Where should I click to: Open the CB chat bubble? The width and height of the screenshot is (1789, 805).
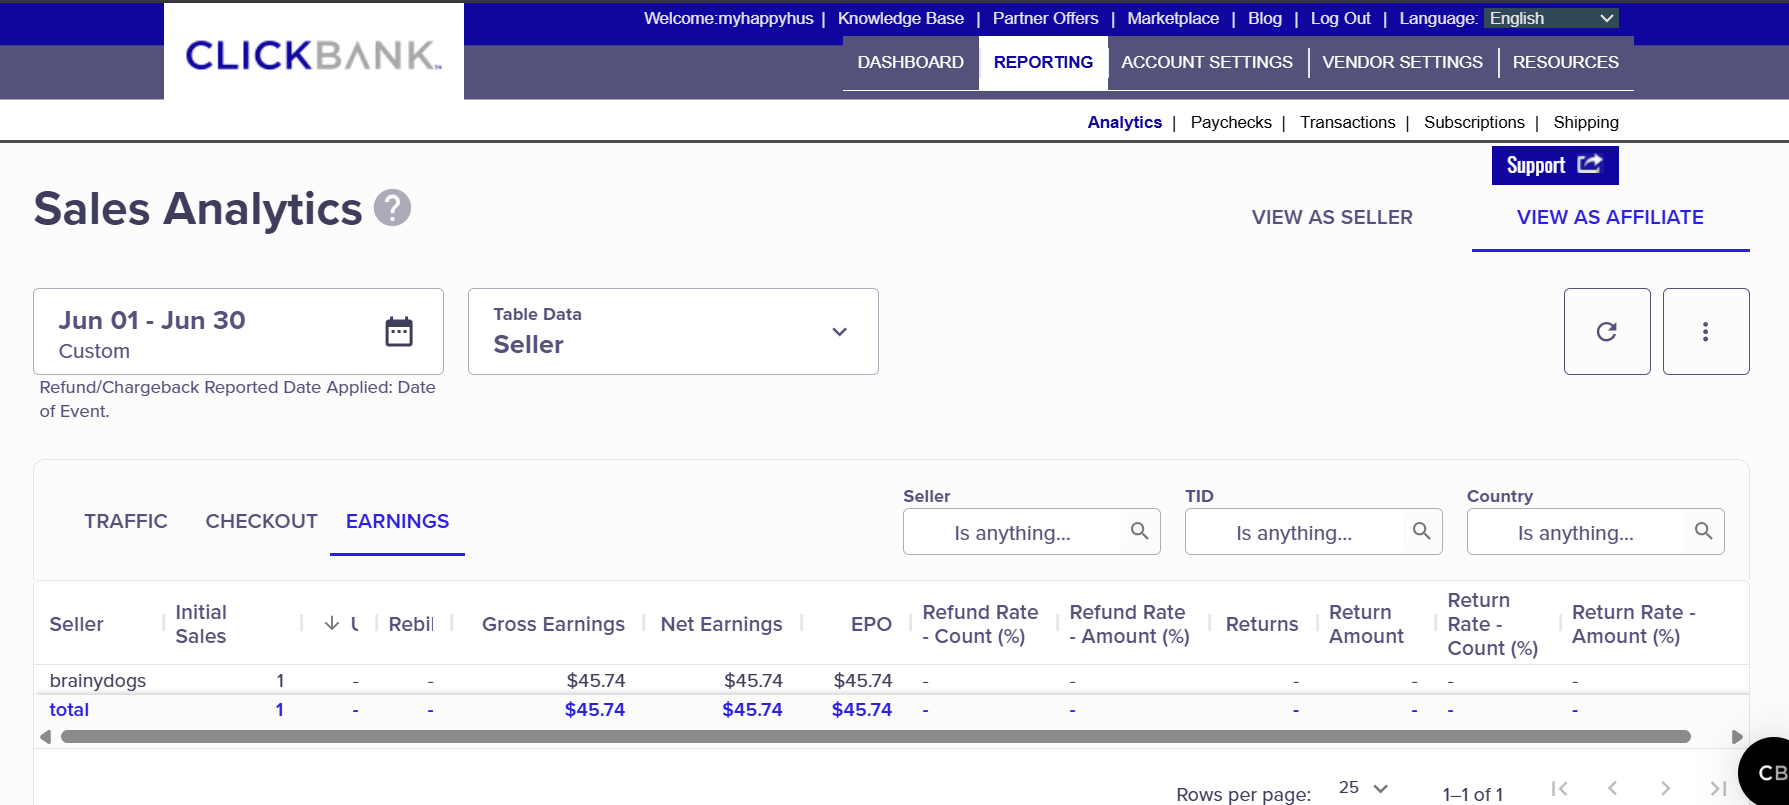1768,772
